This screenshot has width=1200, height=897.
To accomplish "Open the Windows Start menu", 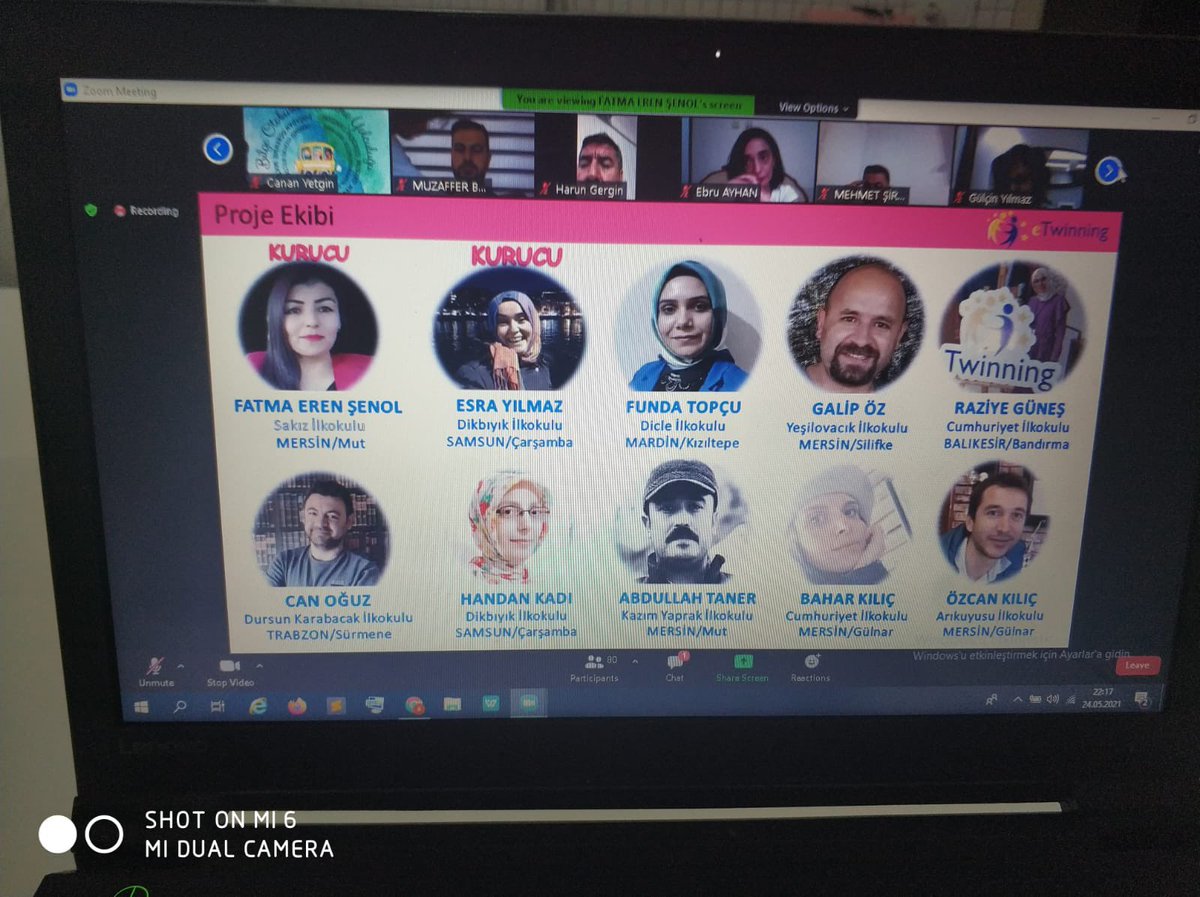I will 141,706.
